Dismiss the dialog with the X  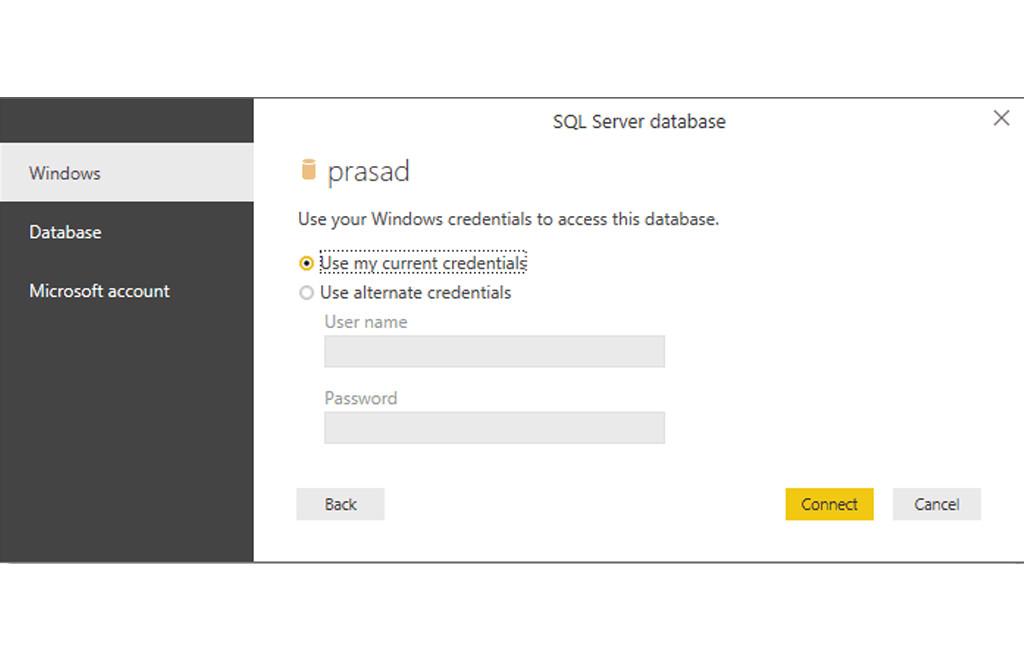1001,118
